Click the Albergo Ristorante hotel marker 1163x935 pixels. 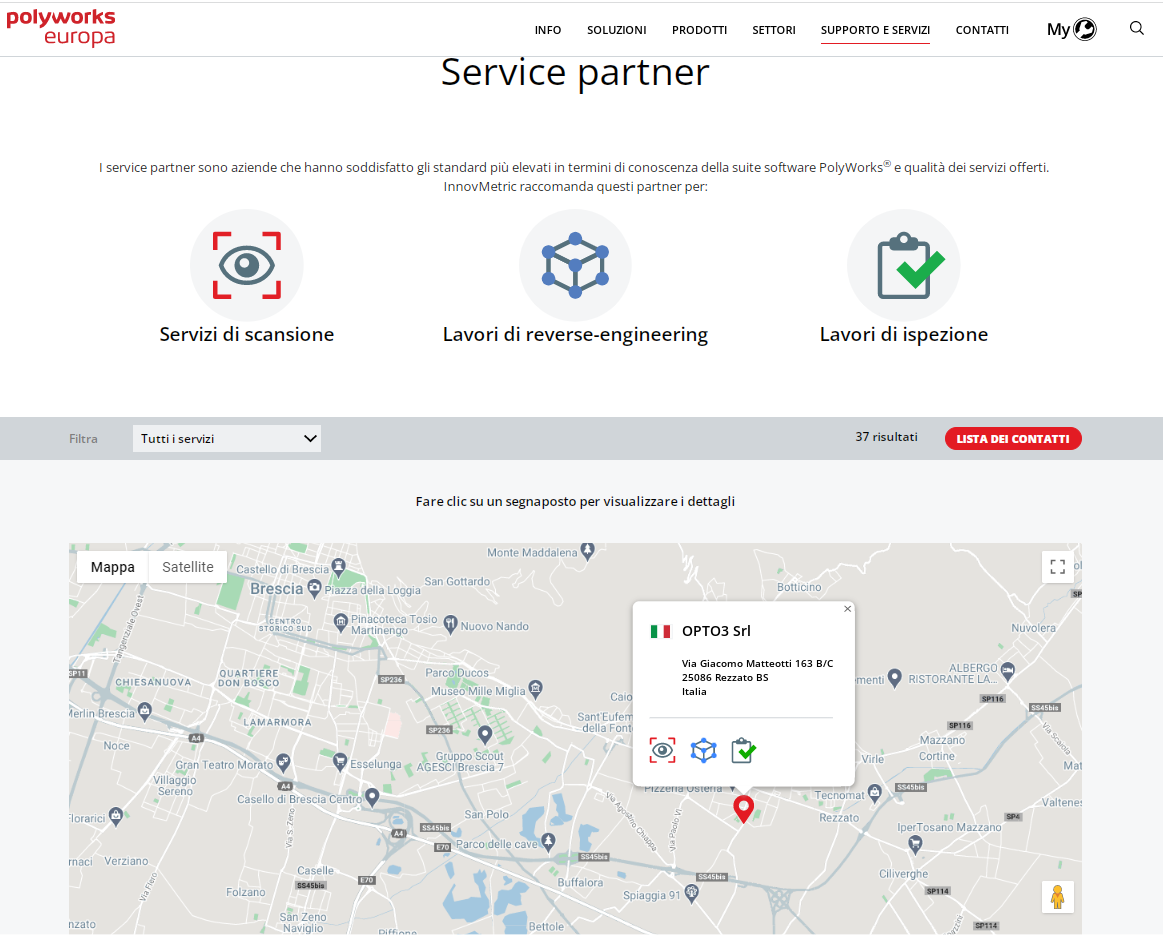tap(1007, 671)
